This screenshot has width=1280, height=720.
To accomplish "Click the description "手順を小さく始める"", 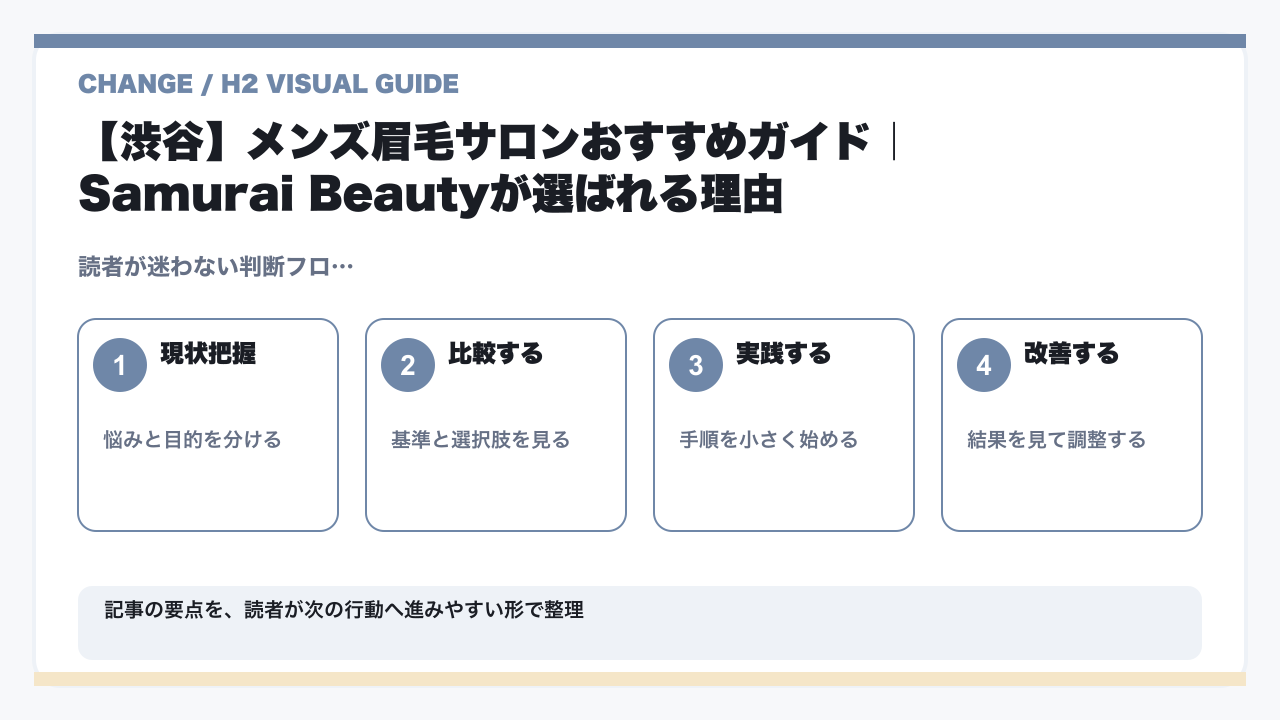I will click(x=769, y=440).
